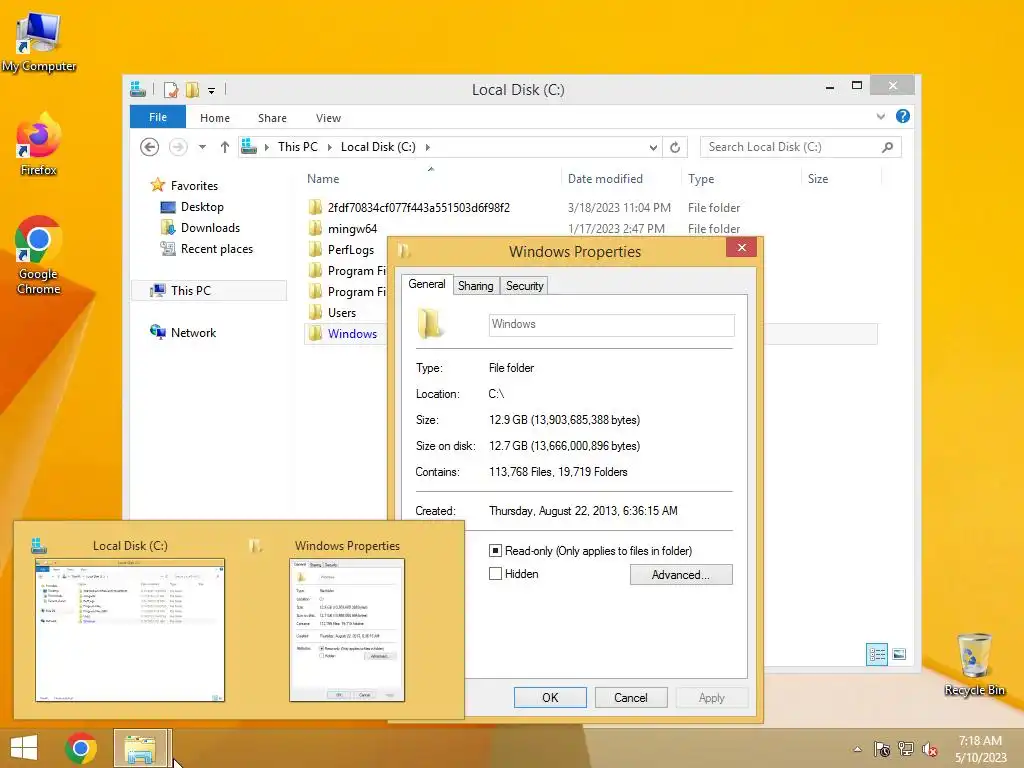1024x768 pixels.
Task: Sort by Type column header
Action: point(741,178)
